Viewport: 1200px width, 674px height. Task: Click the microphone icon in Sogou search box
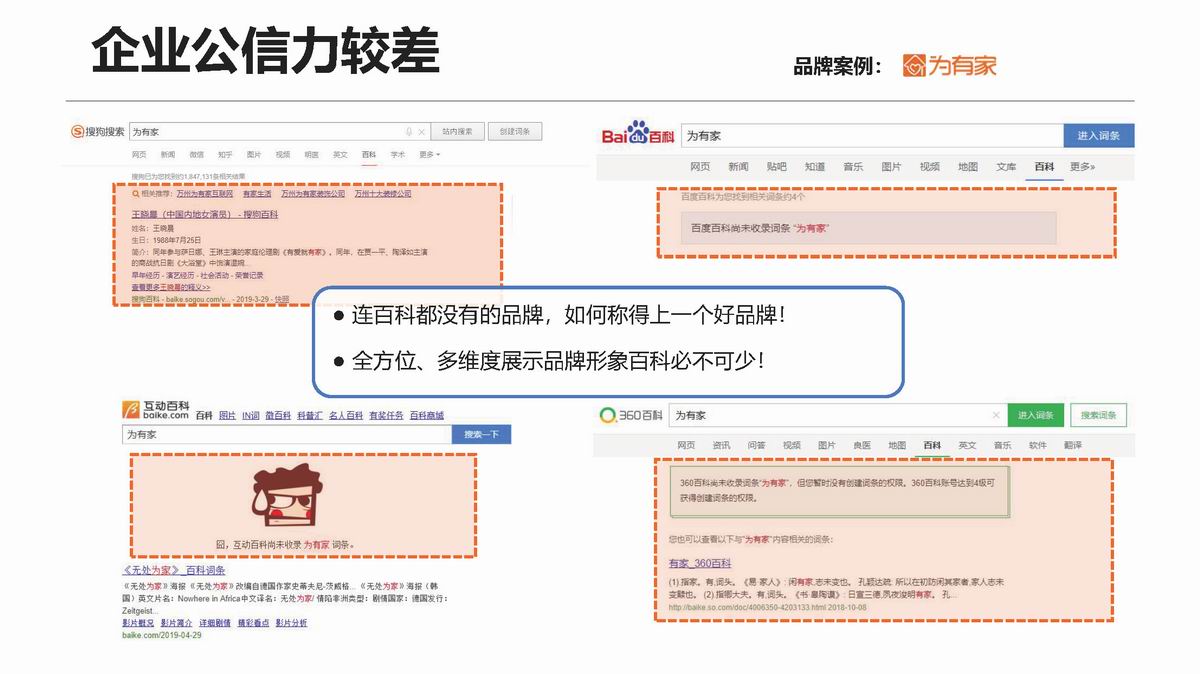pos(409,132)
